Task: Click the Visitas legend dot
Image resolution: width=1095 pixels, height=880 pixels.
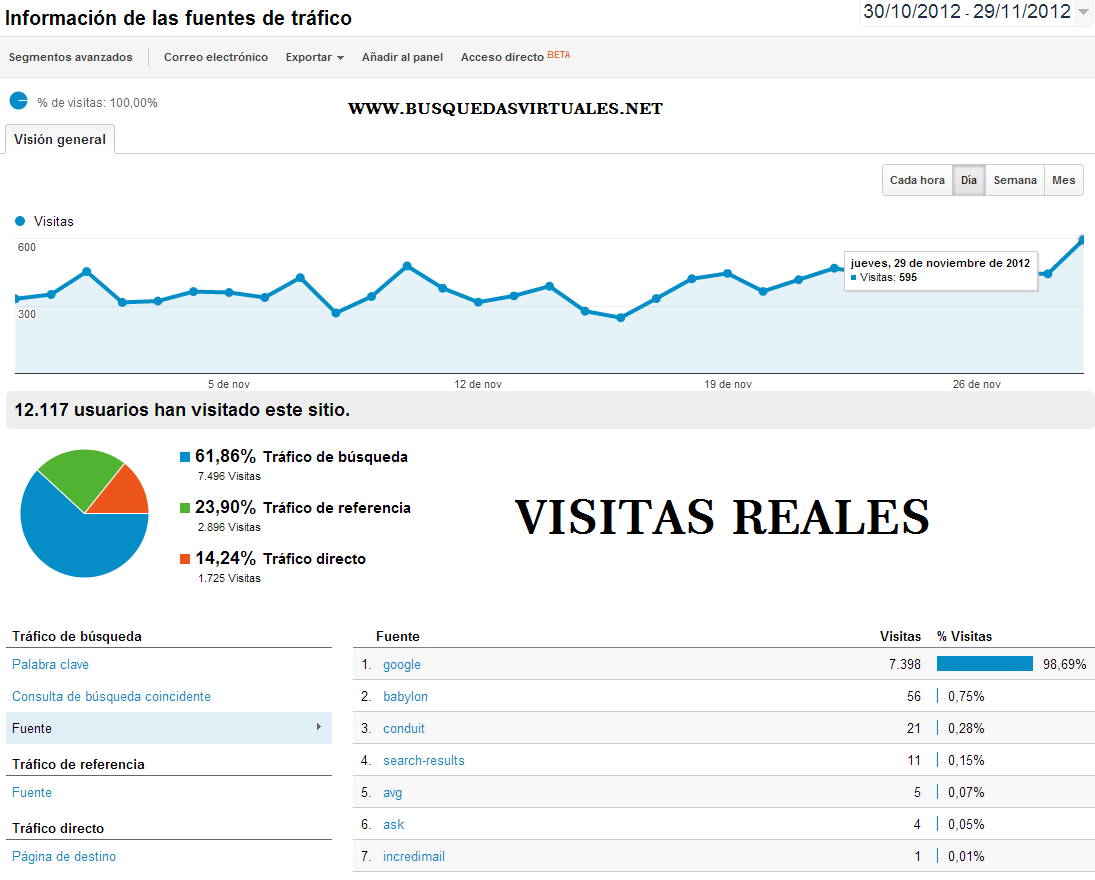Action: (x=20, y=221)
